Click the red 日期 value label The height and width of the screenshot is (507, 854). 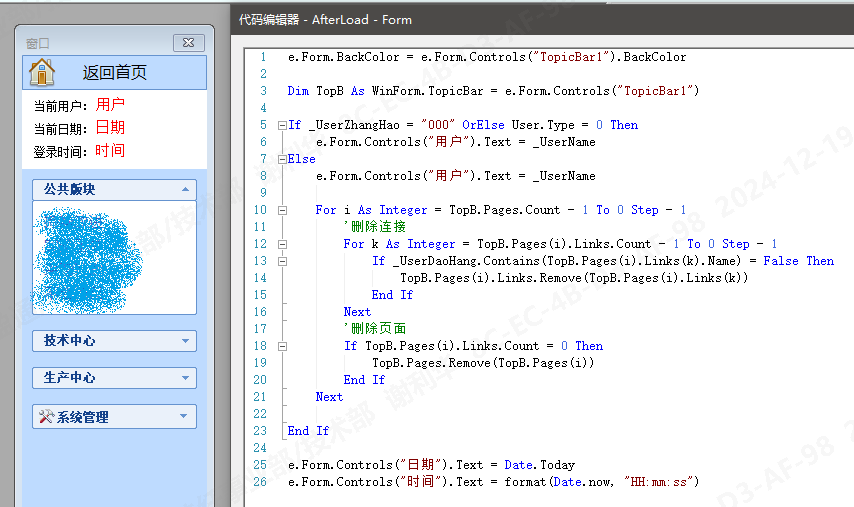coord(111,127)
